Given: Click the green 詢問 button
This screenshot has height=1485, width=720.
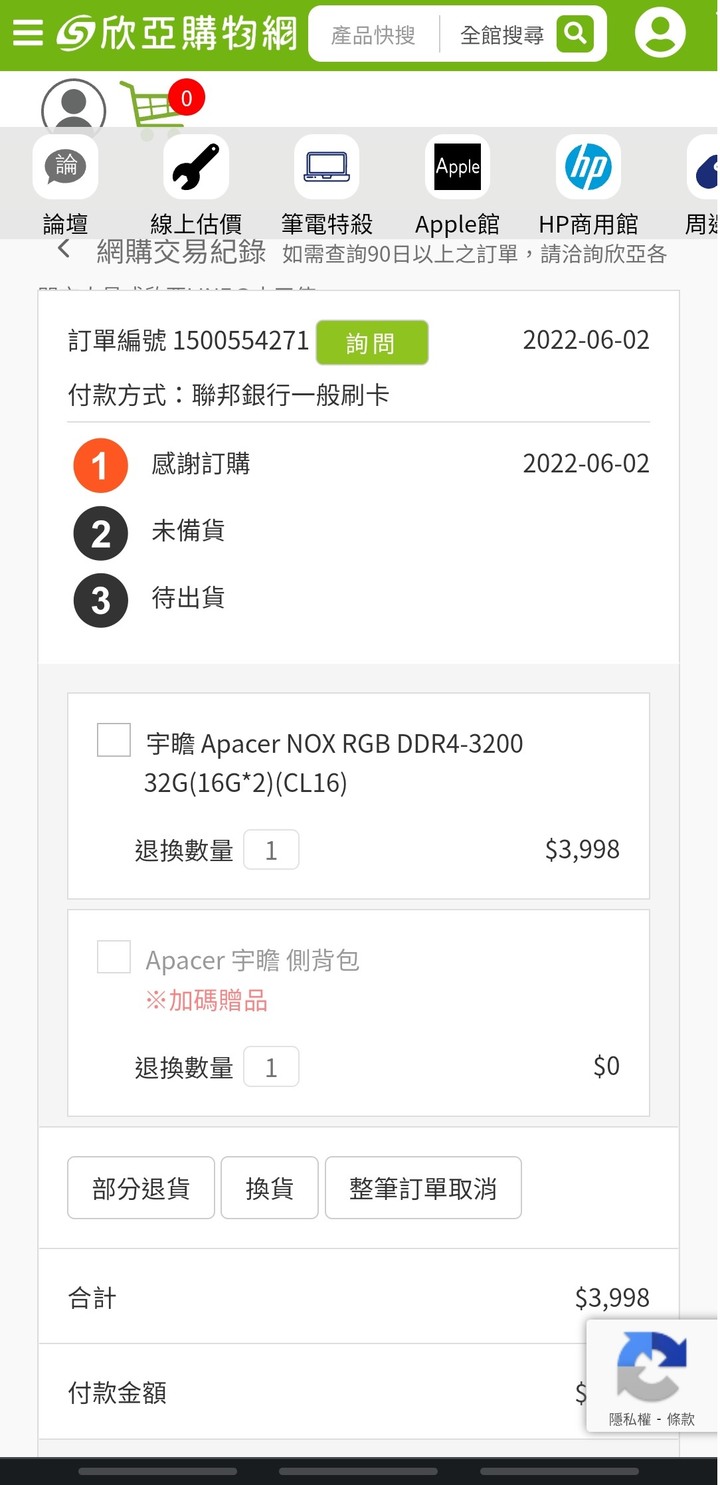Looking at the screenshot, I should 372,343.
